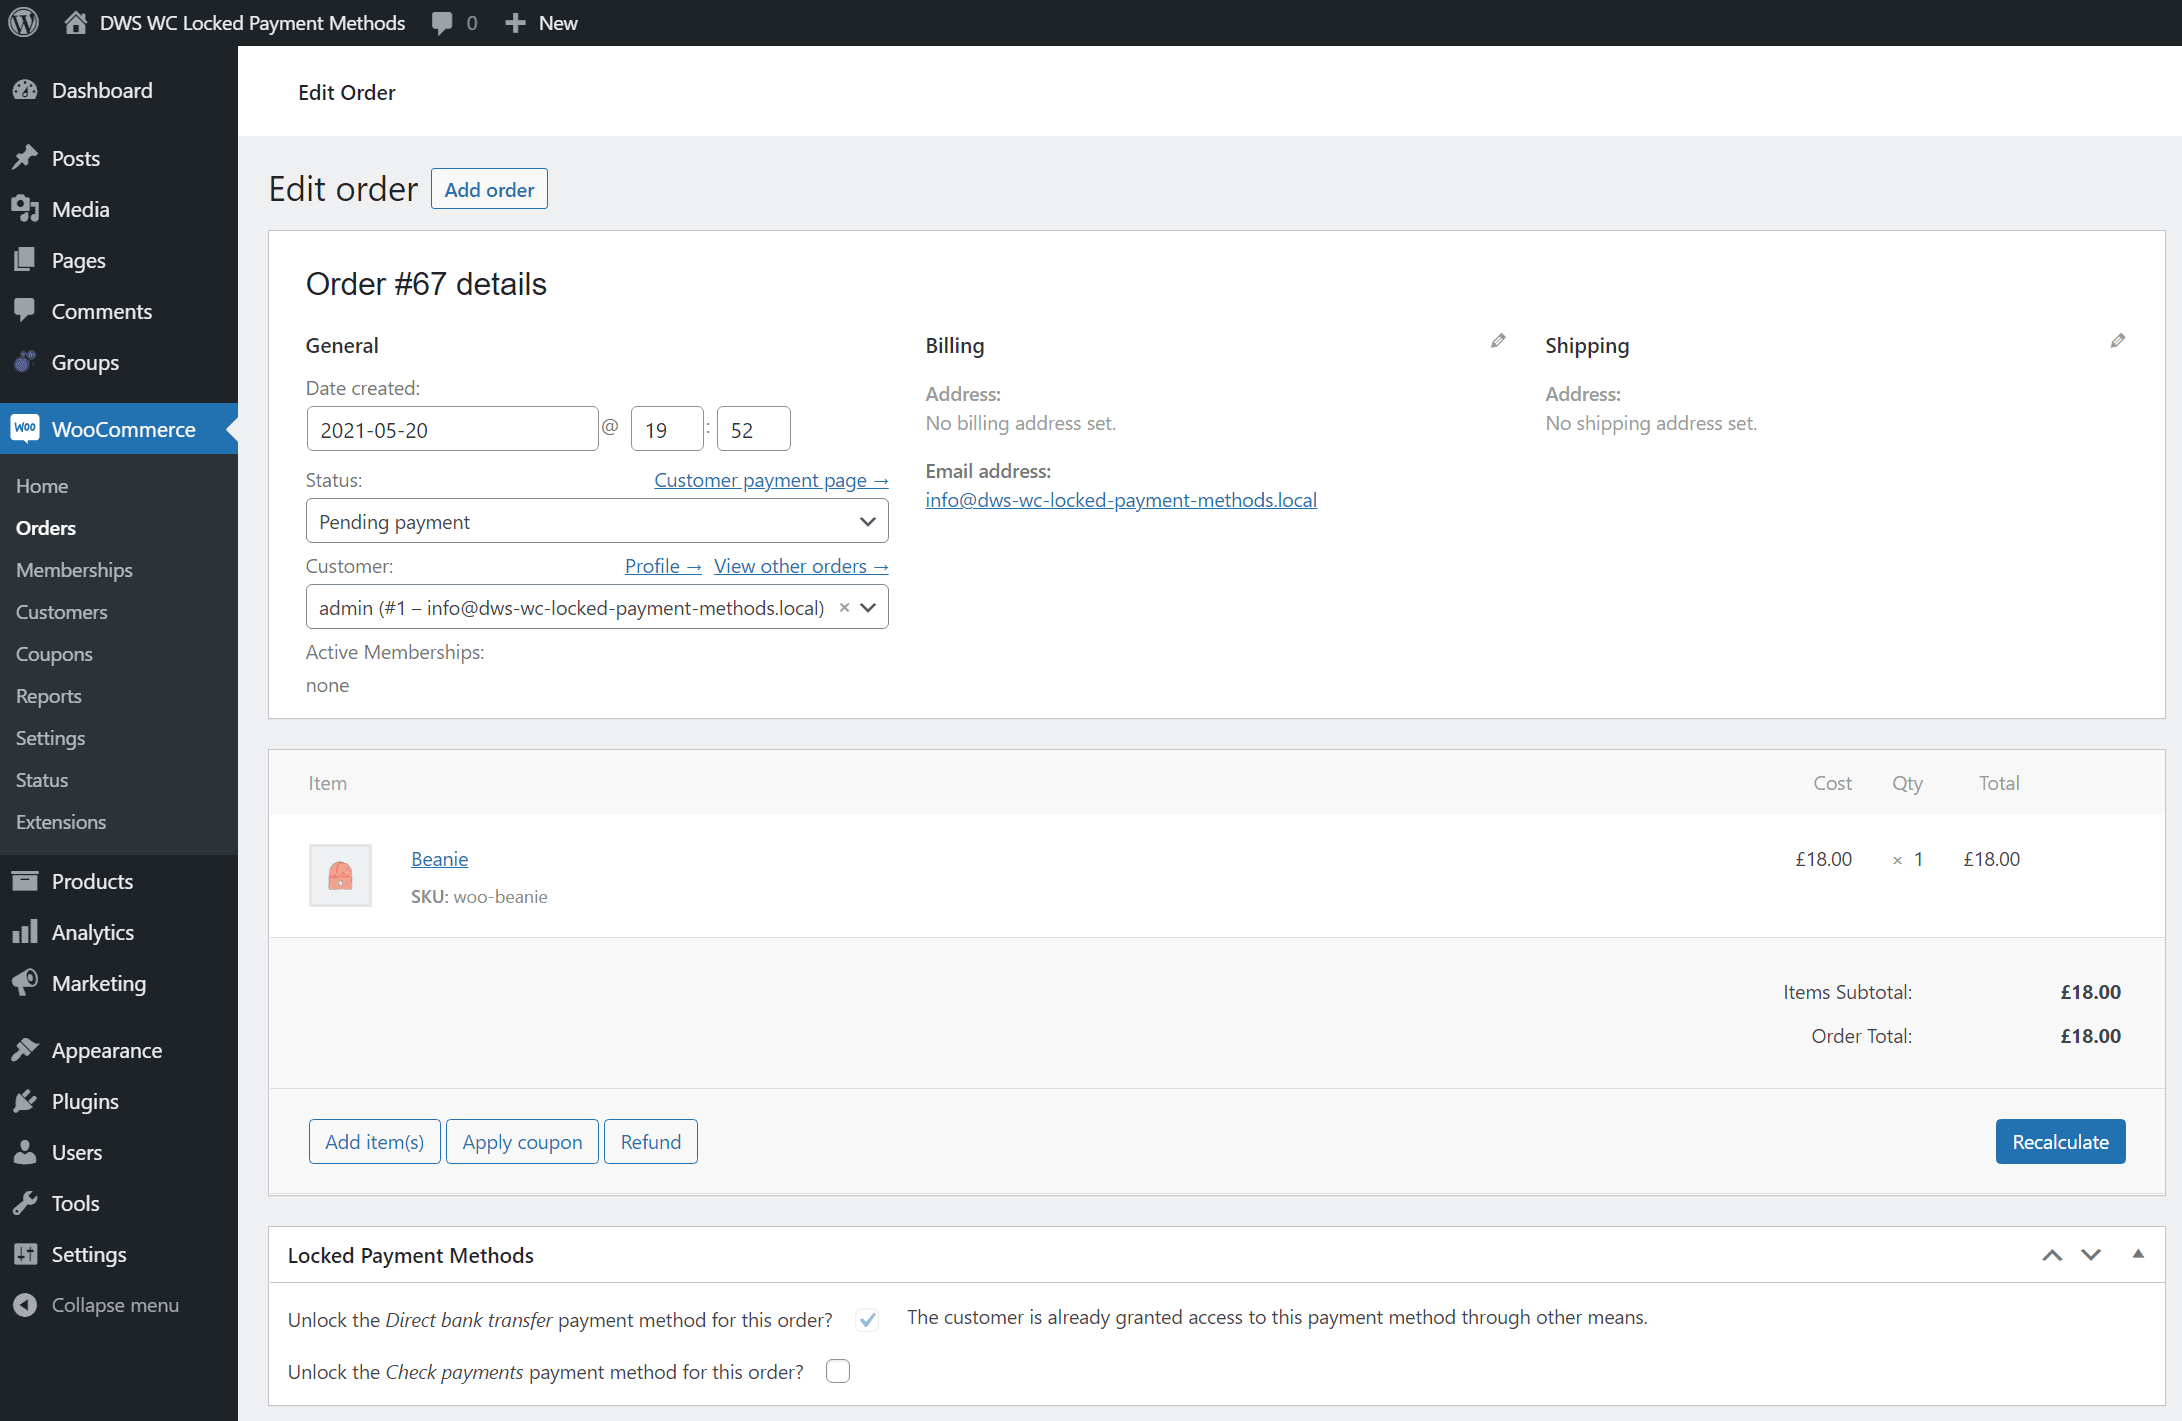Screen dimensions: 2182x1421
Task: Click the Beanie product thumbnail
Action: pos(340,875)
